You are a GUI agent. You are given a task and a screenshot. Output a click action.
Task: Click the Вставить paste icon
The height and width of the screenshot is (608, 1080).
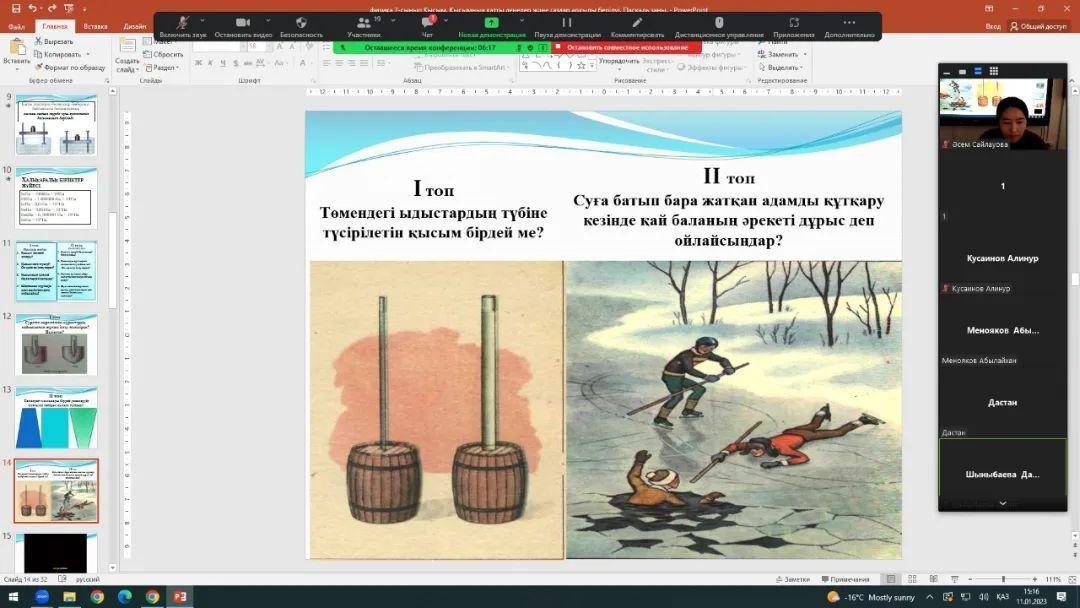click(x=16, y=48)
